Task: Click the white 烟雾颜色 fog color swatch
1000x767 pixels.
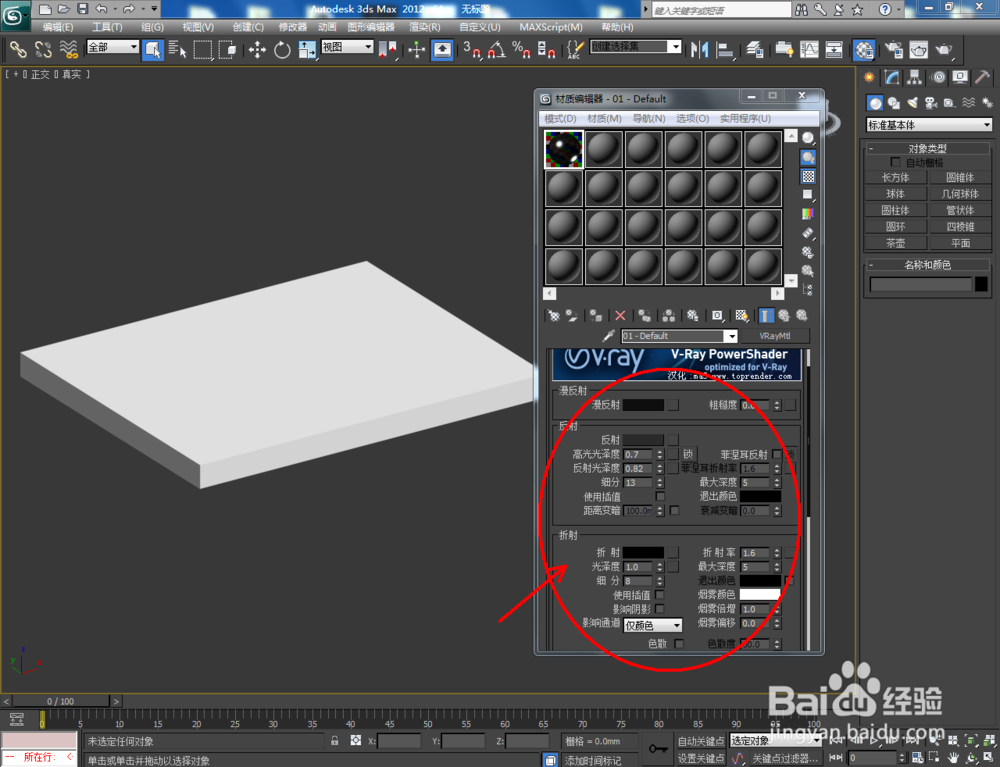Action: pyautogui.click(x=760, y=595)
